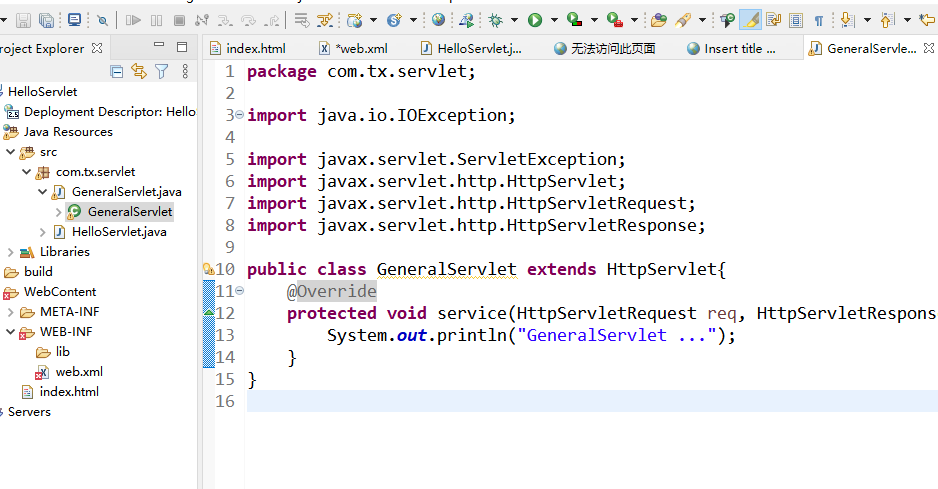The image size is (938, 489).
Task: Expand HelloServlet.java tree node
Action: [x=42, y=232]
